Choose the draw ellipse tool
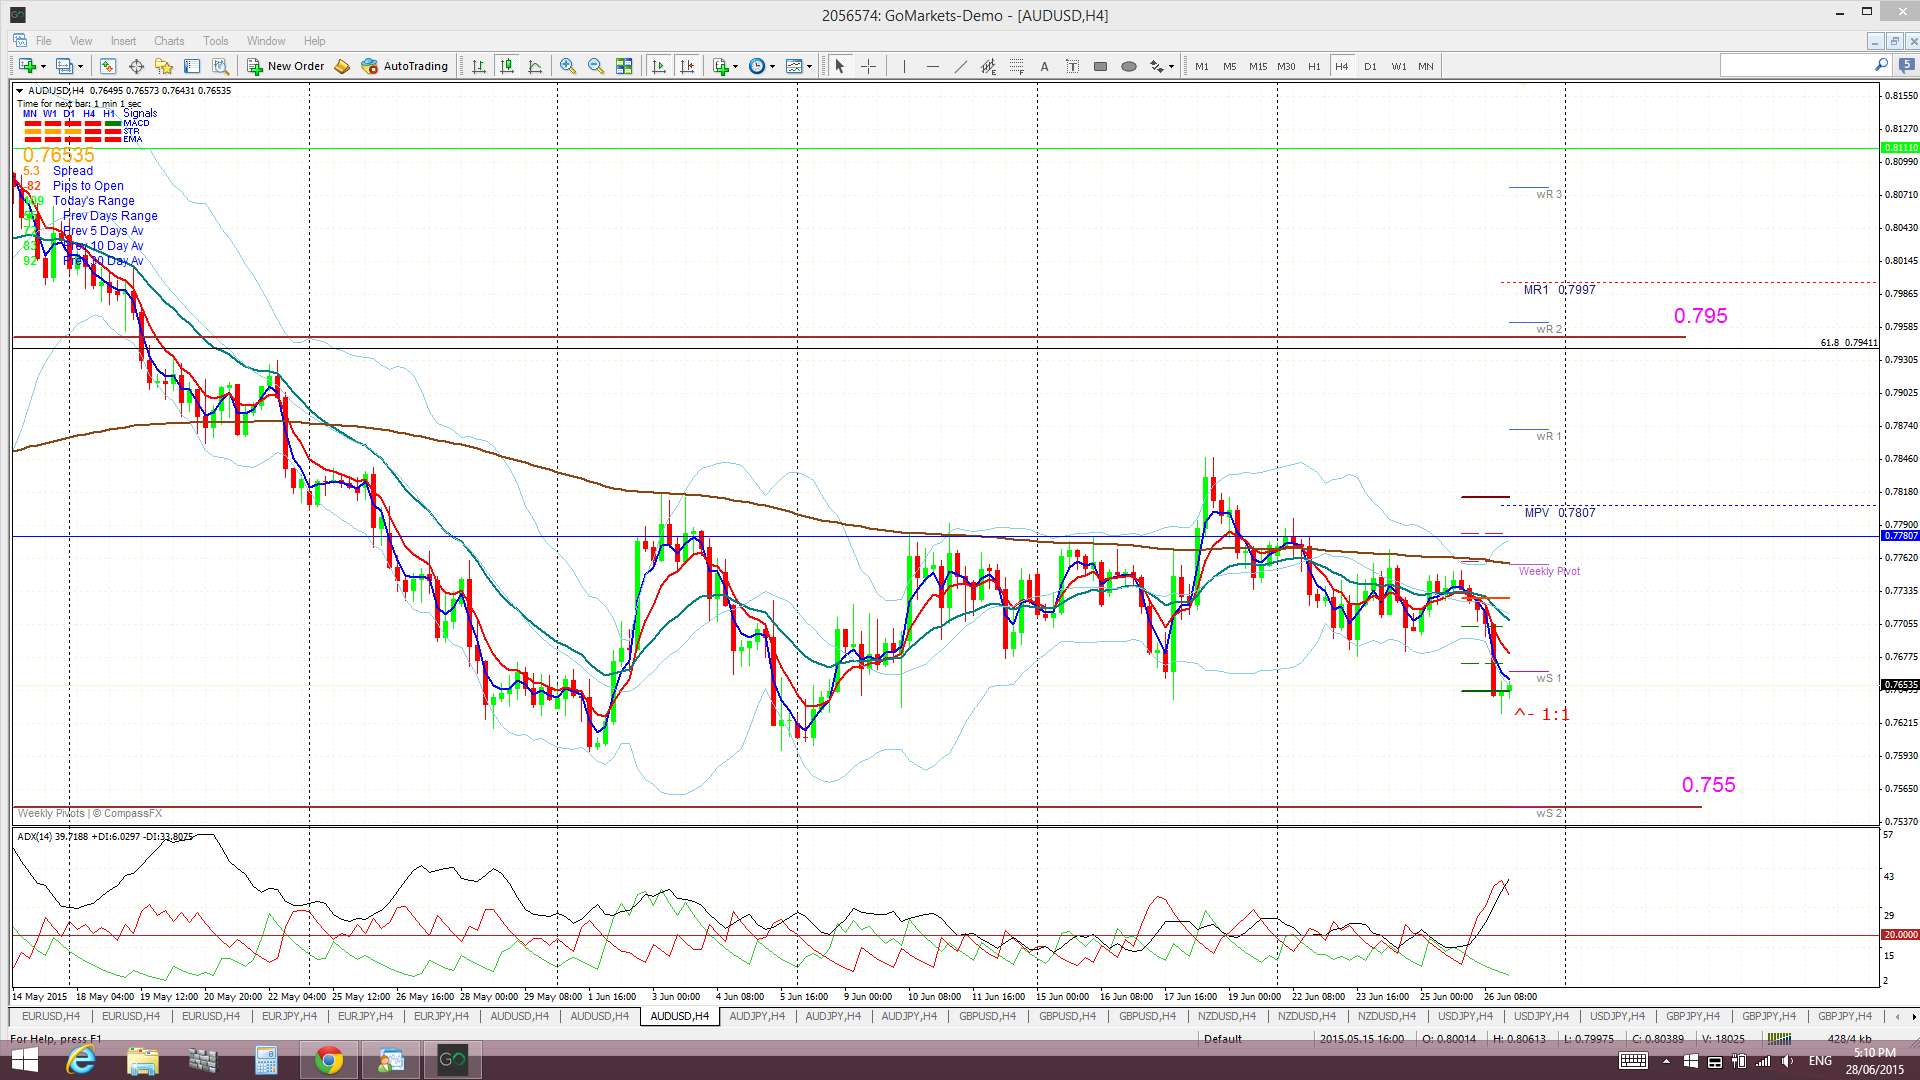The height and width of the screenshot is (1080, 1920). click(x=1128, y=66)
